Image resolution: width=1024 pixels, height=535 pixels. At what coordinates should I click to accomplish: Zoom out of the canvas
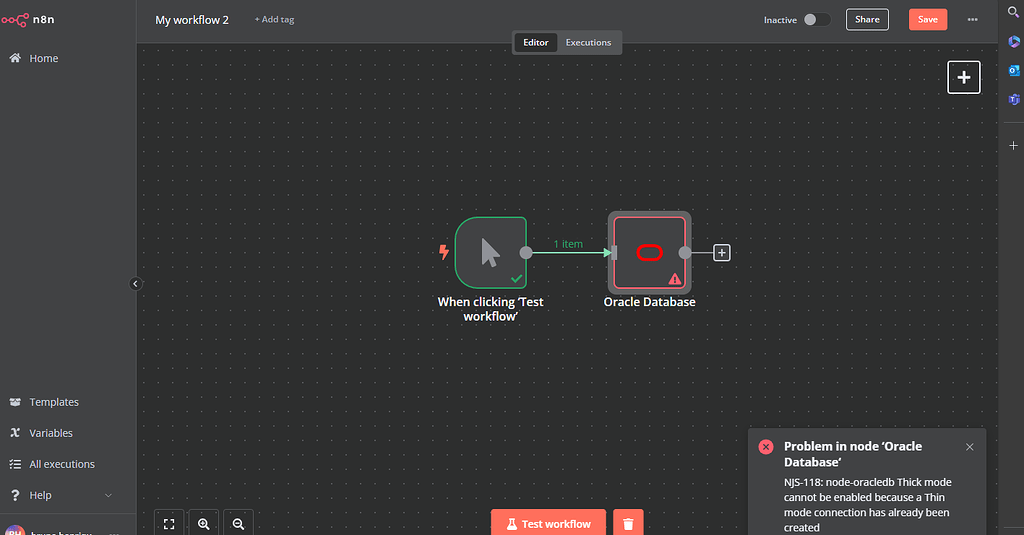pyautogui.click(x=238, y=523)
